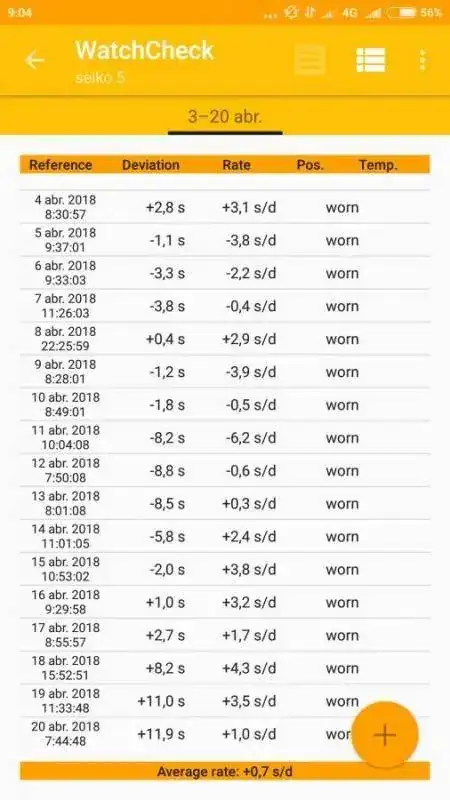
Task: Open the entry with +11,0 s deviation
Action: coord(225,701)
